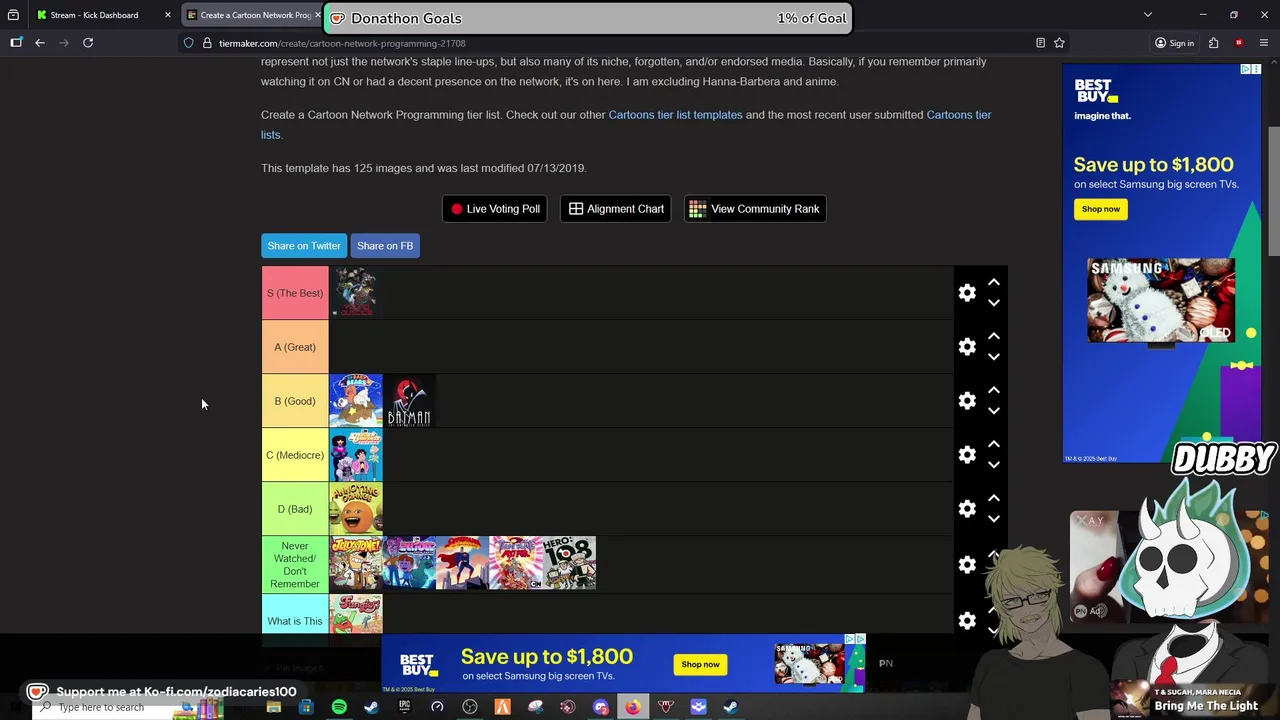
Task: Select the What is This tier label
Action: pos(295,621)
